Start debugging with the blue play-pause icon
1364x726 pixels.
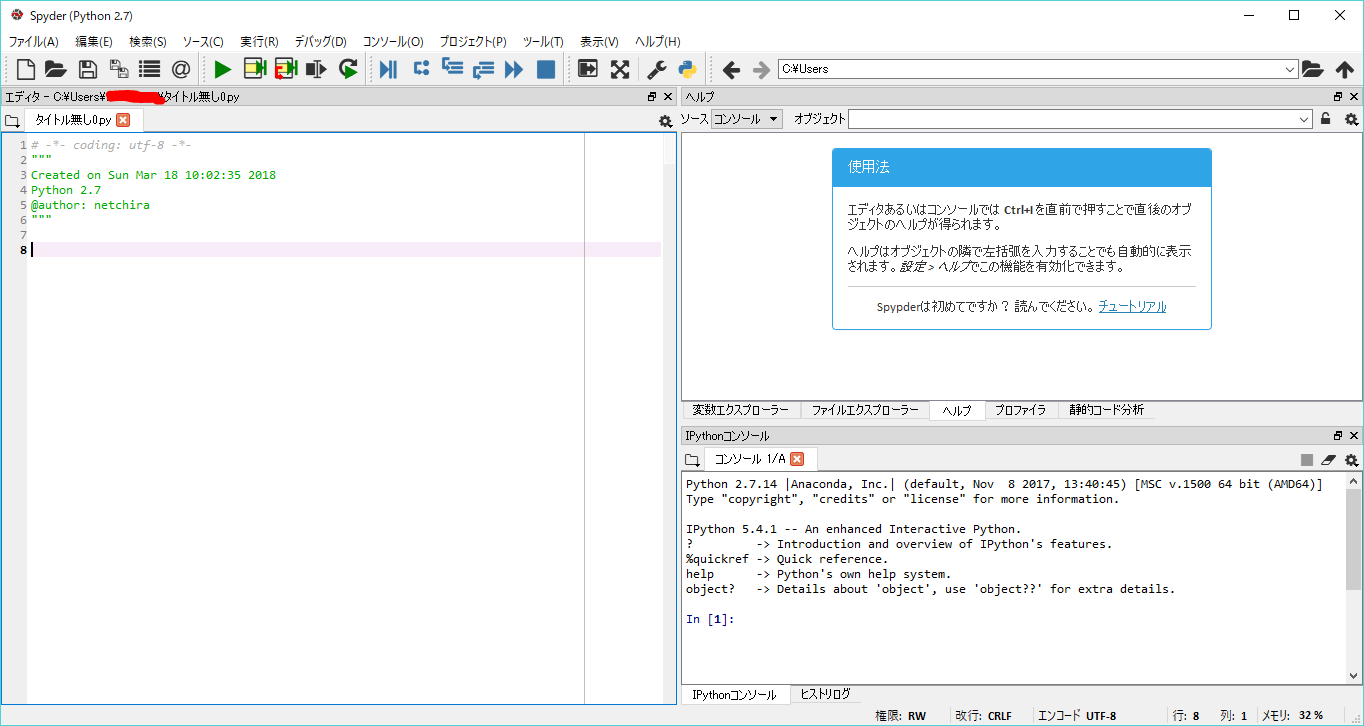pyautogui.click(x=390, y=69)
